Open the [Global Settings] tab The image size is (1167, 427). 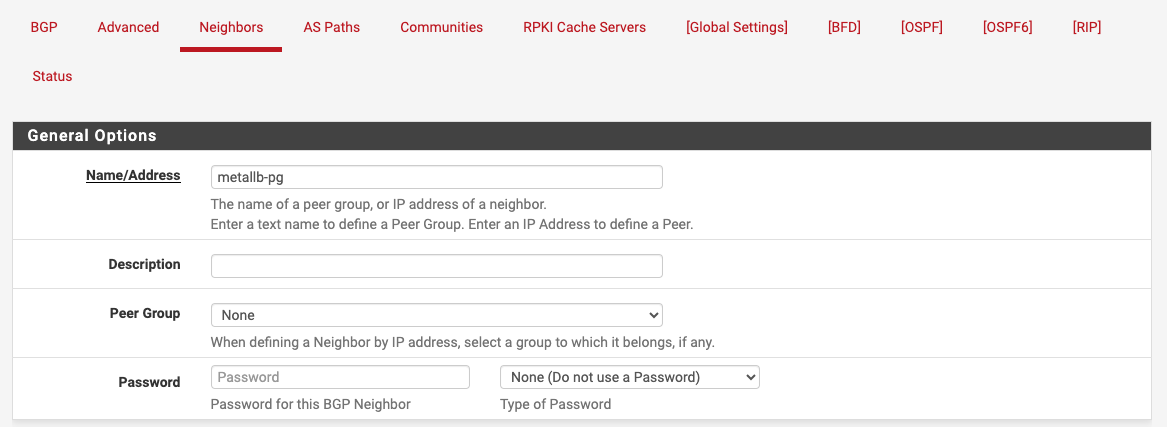coord(737,27)
